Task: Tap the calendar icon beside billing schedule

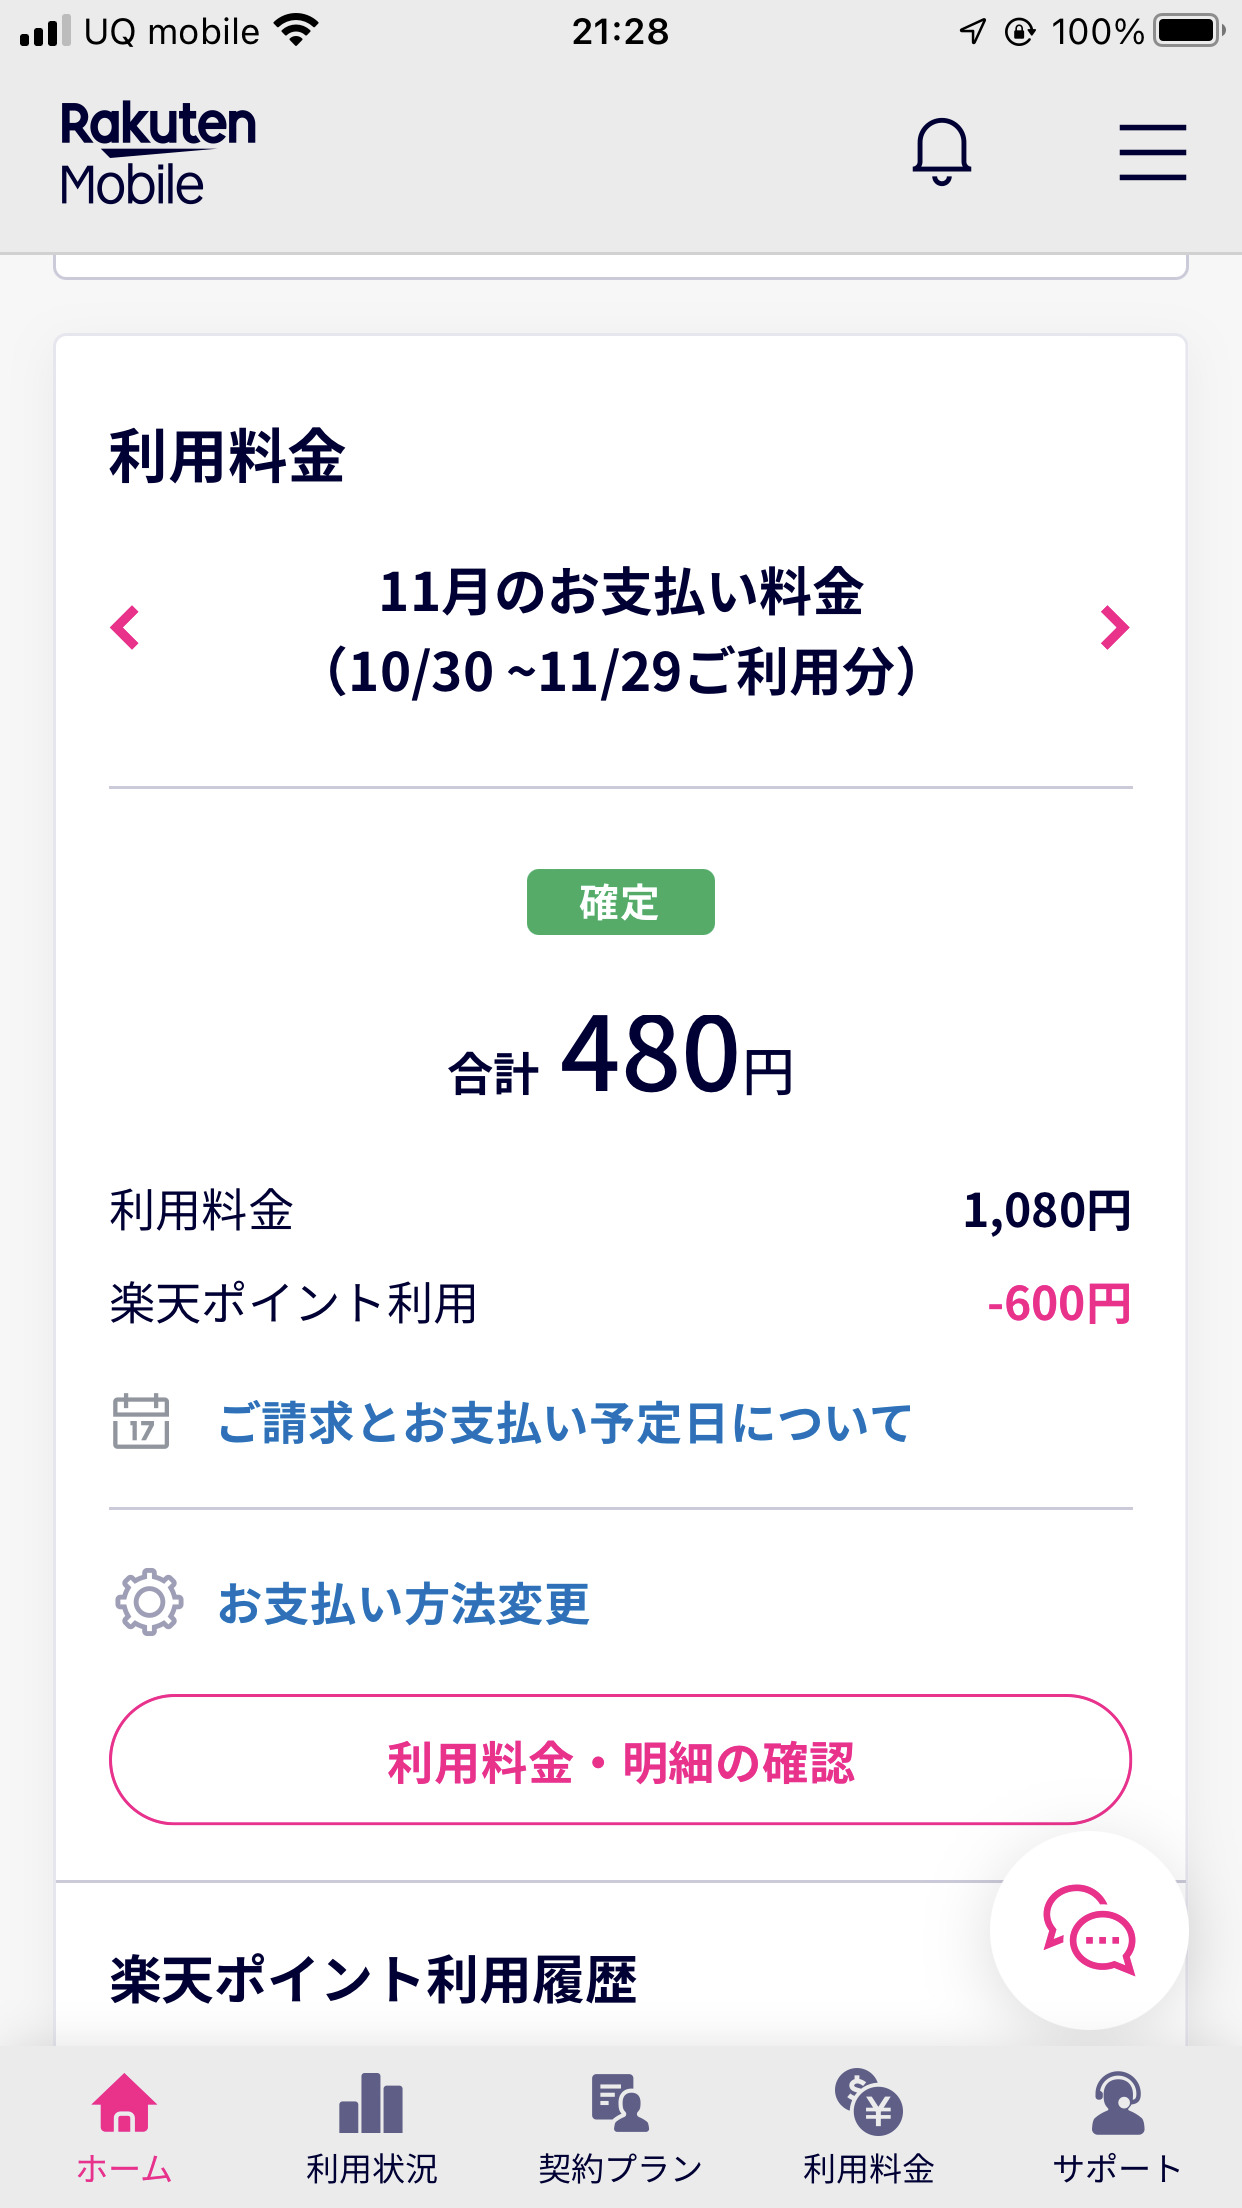Action: tap(141, 1421)
